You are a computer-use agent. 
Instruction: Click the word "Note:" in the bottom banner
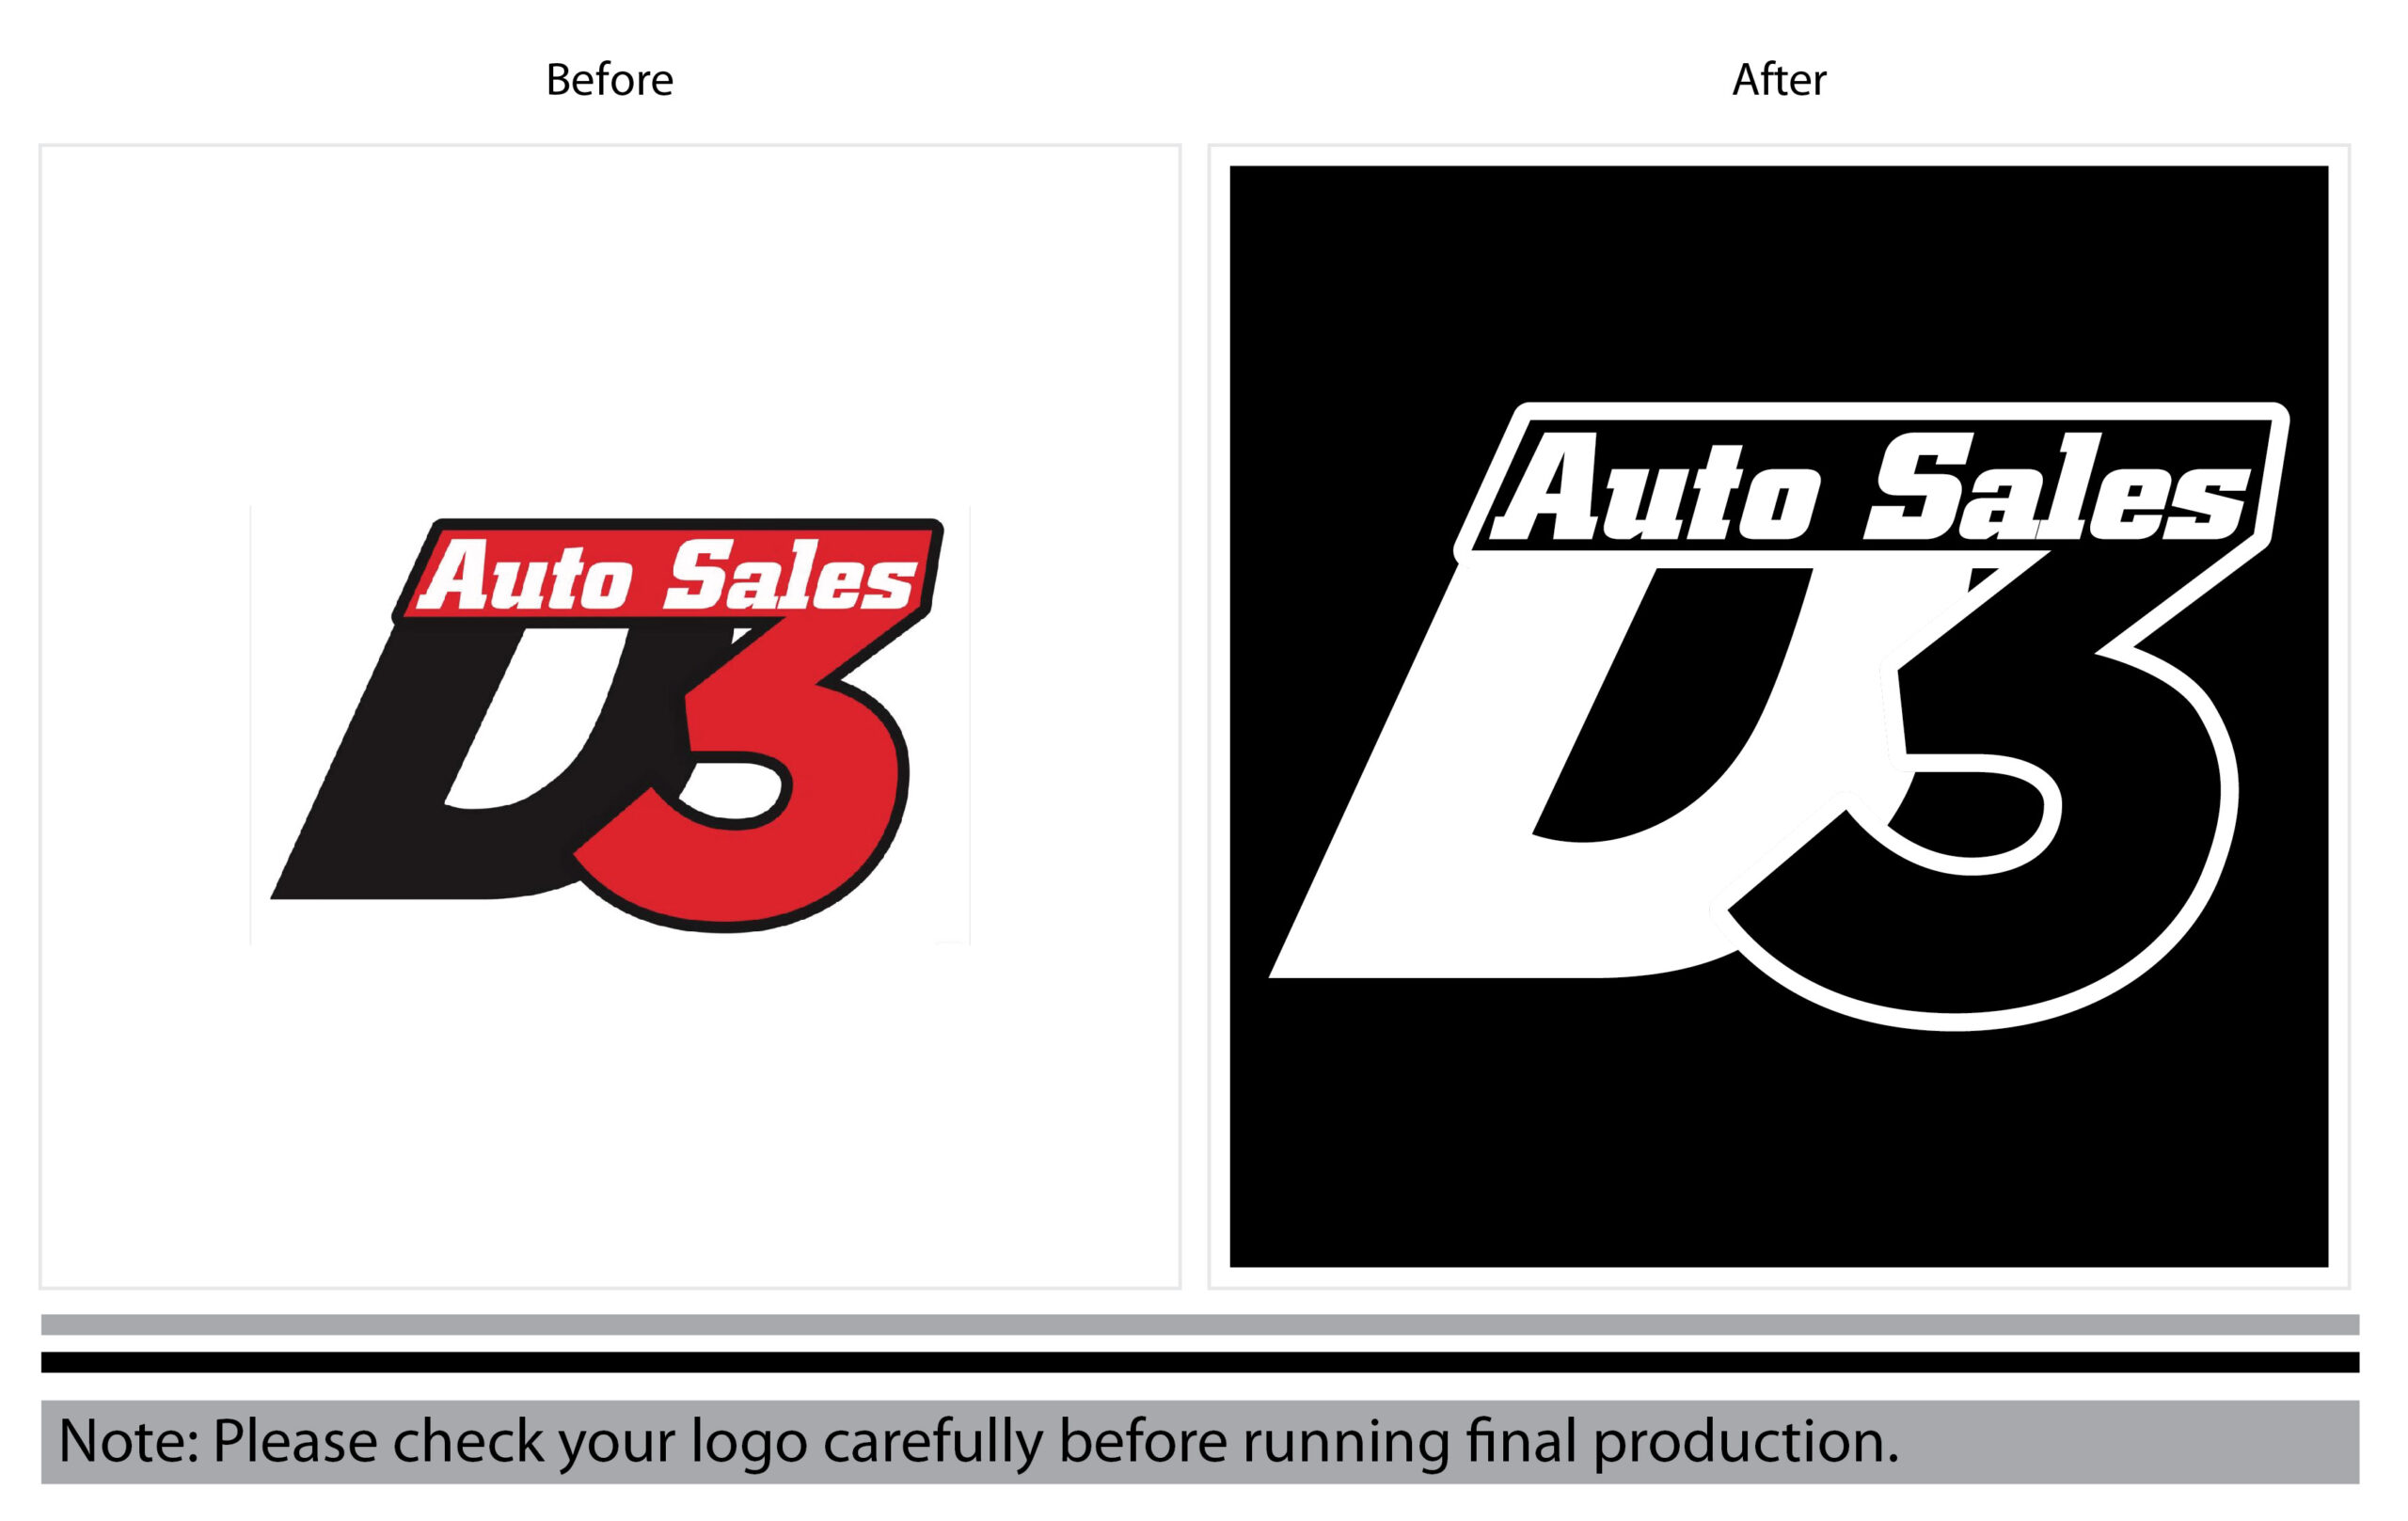(130, 1441)
